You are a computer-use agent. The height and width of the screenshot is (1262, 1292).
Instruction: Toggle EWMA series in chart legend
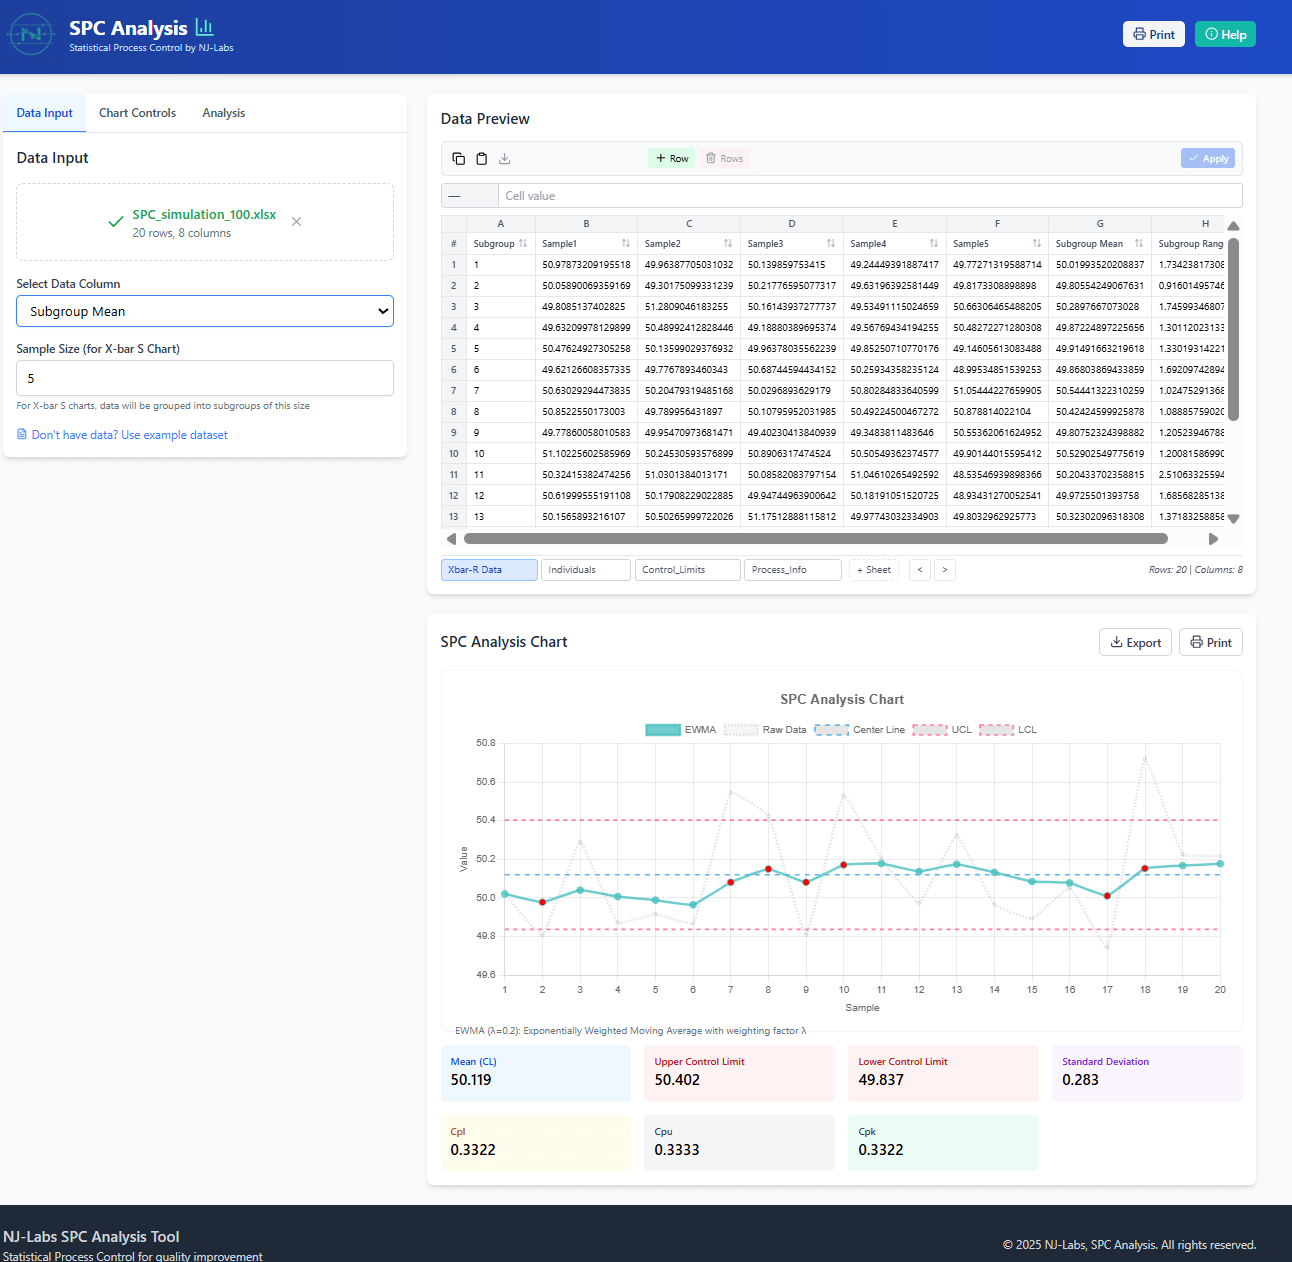tap(680, 730)
